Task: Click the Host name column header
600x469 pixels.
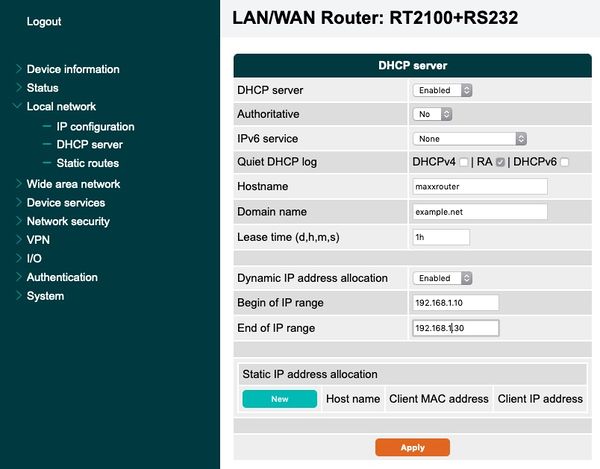Action: (x=353, y=399)
